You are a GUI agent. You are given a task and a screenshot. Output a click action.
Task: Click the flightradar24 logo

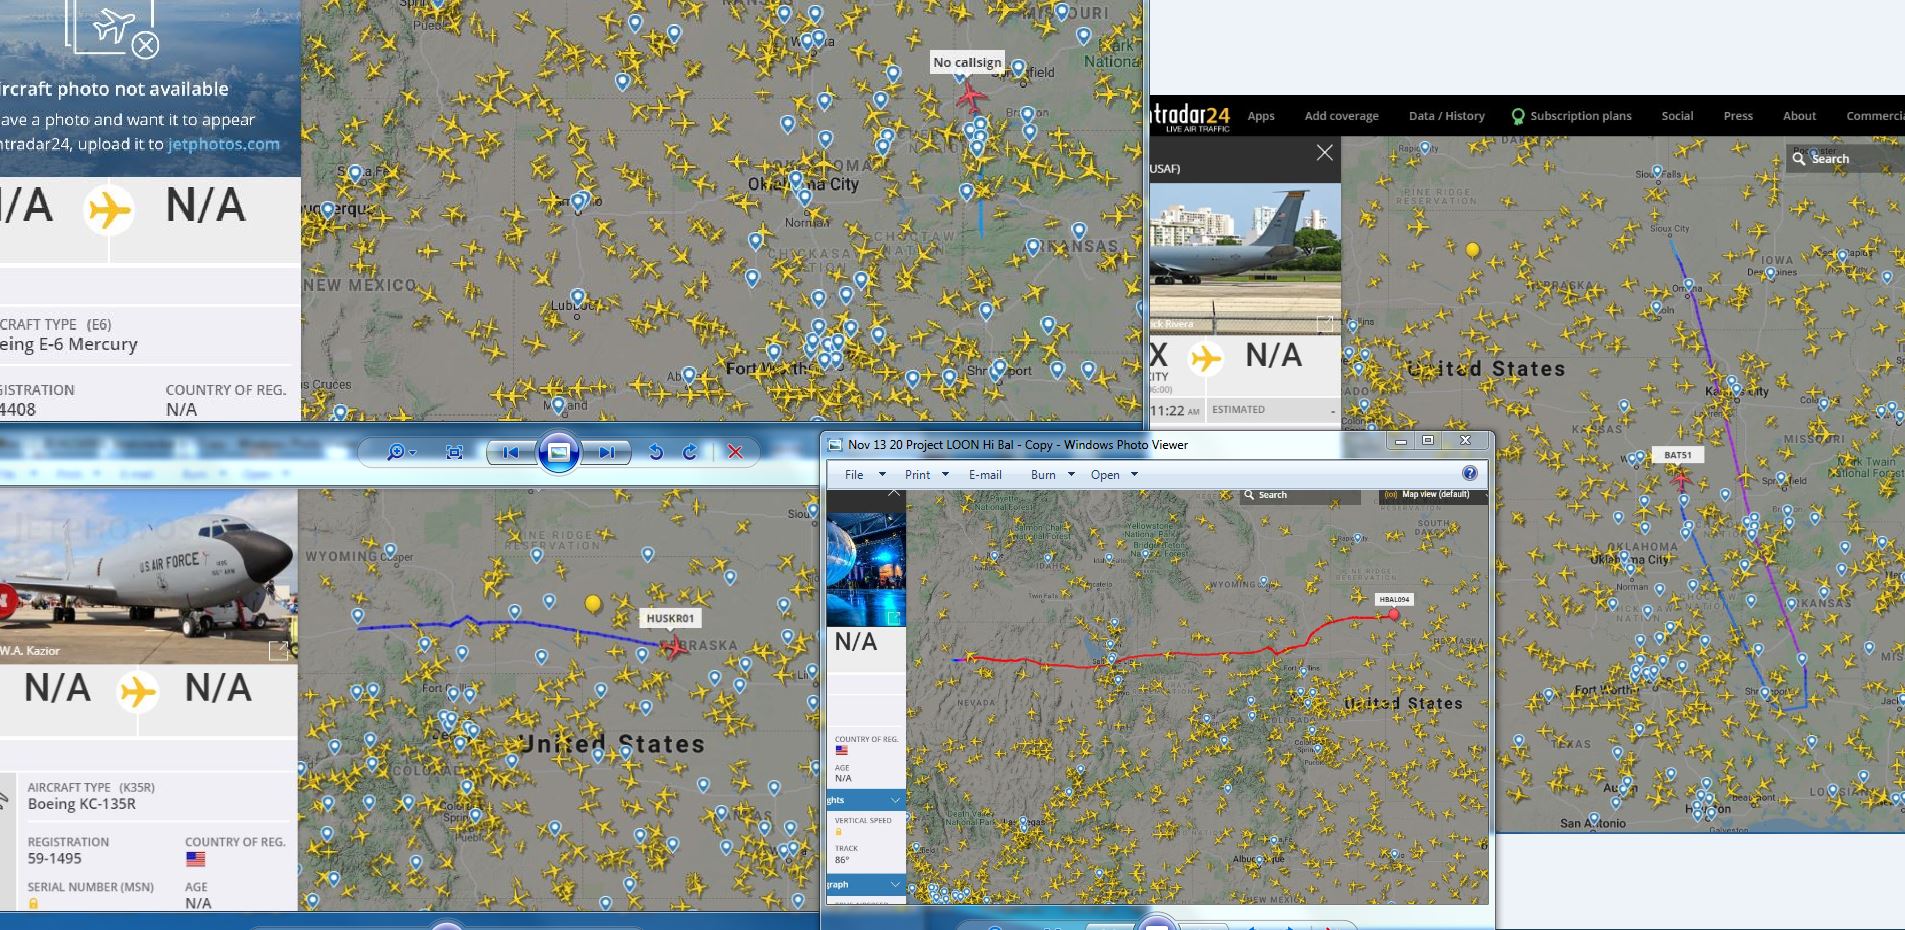[1190, 117]
